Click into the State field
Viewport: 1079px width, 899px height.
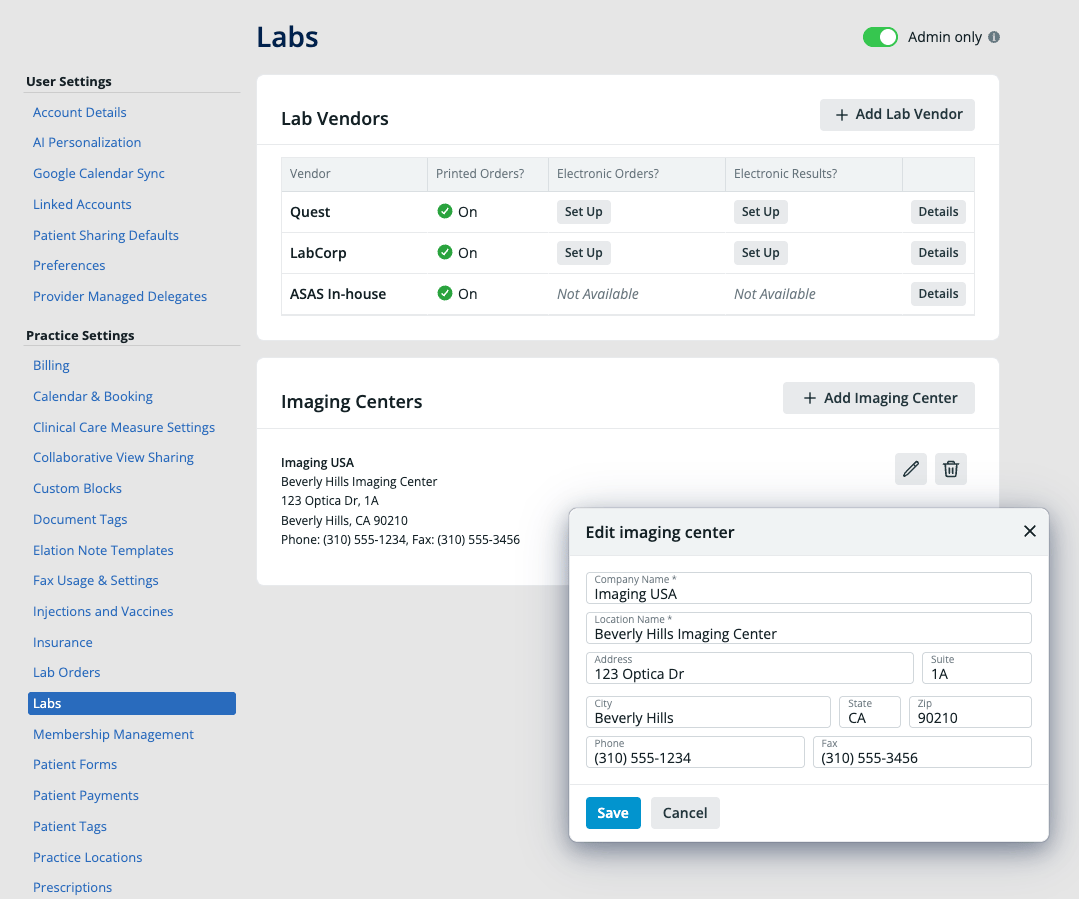[870, 712]
